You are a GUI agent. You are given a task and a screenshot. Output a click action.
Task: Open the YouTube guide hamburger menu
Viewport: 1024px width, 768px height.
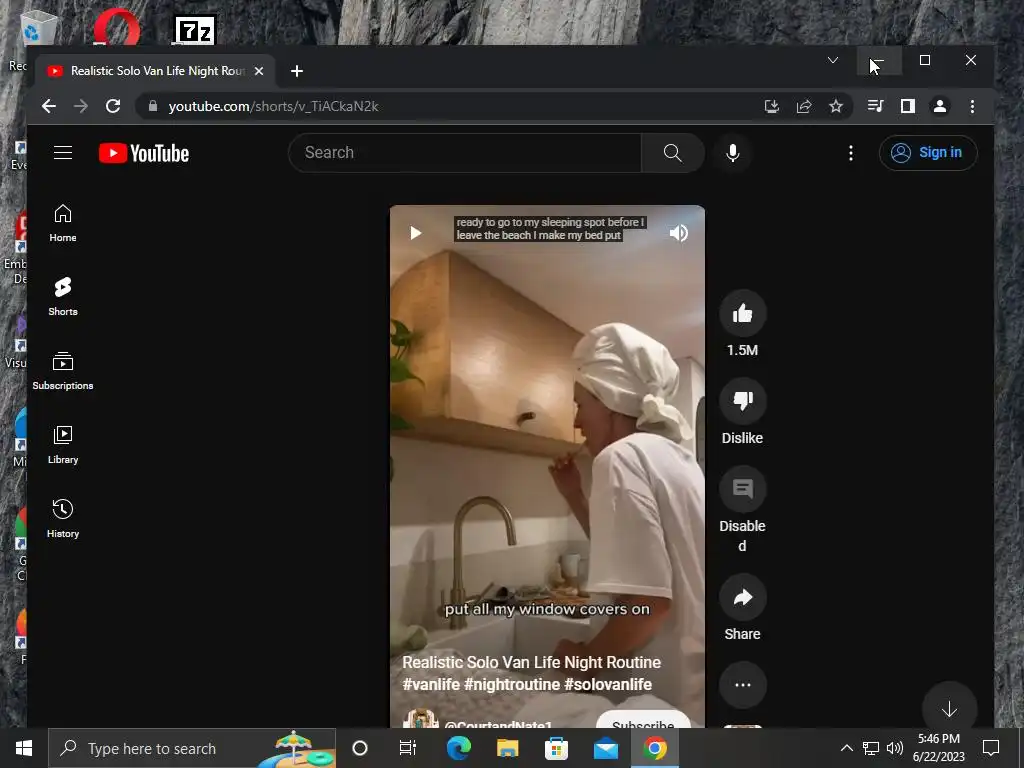[63, 153]
